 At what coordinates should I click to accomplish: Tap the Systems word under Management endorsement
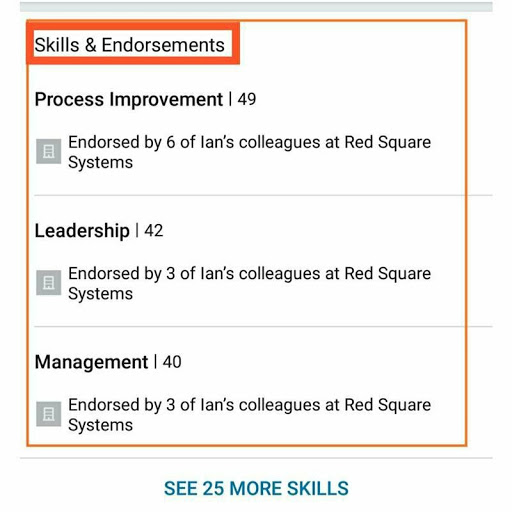click(x=100, y=425)
